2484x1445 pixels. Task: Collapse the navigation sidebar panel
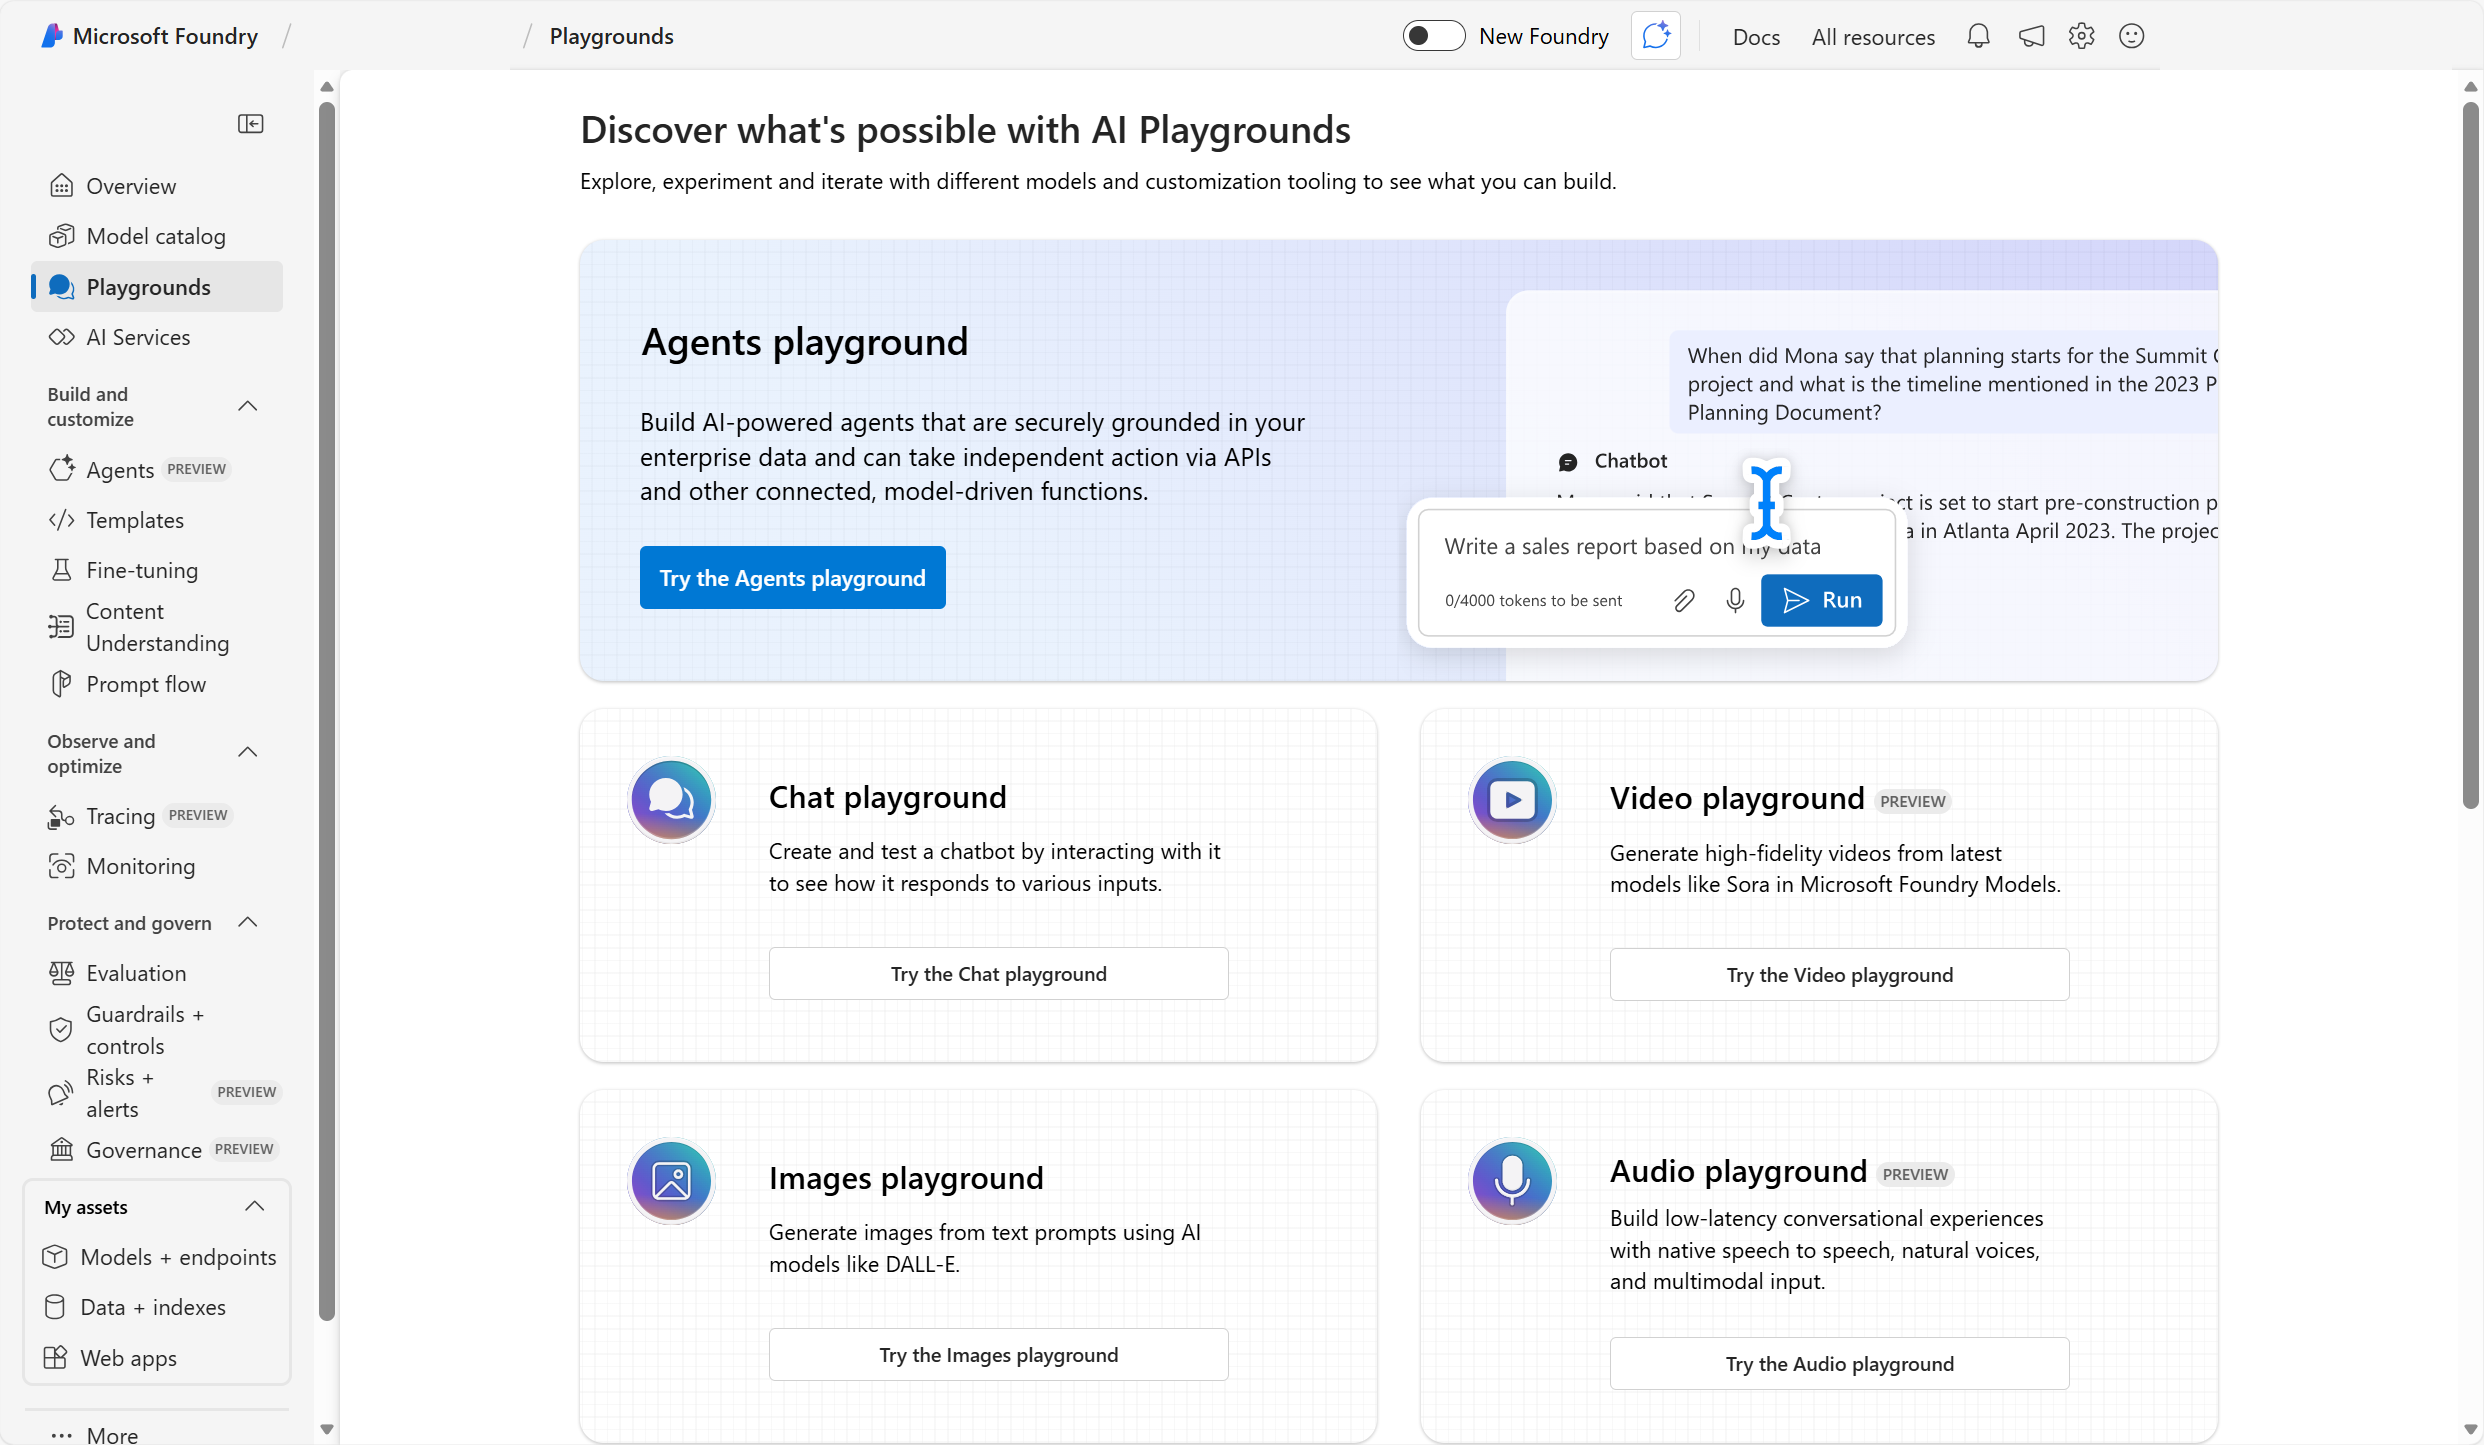click(251, 123)
